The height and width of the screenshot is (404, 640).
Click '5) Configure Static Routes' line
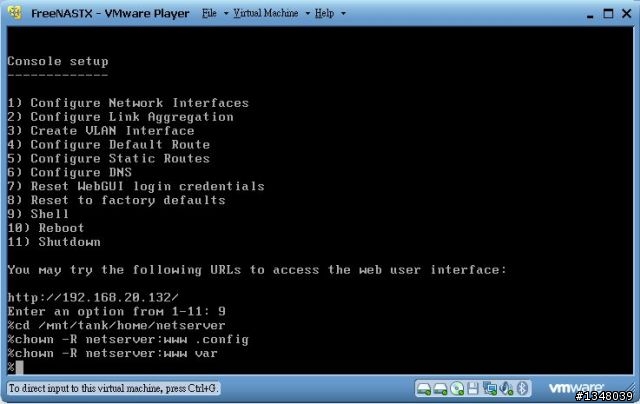(x=109, y=158)
